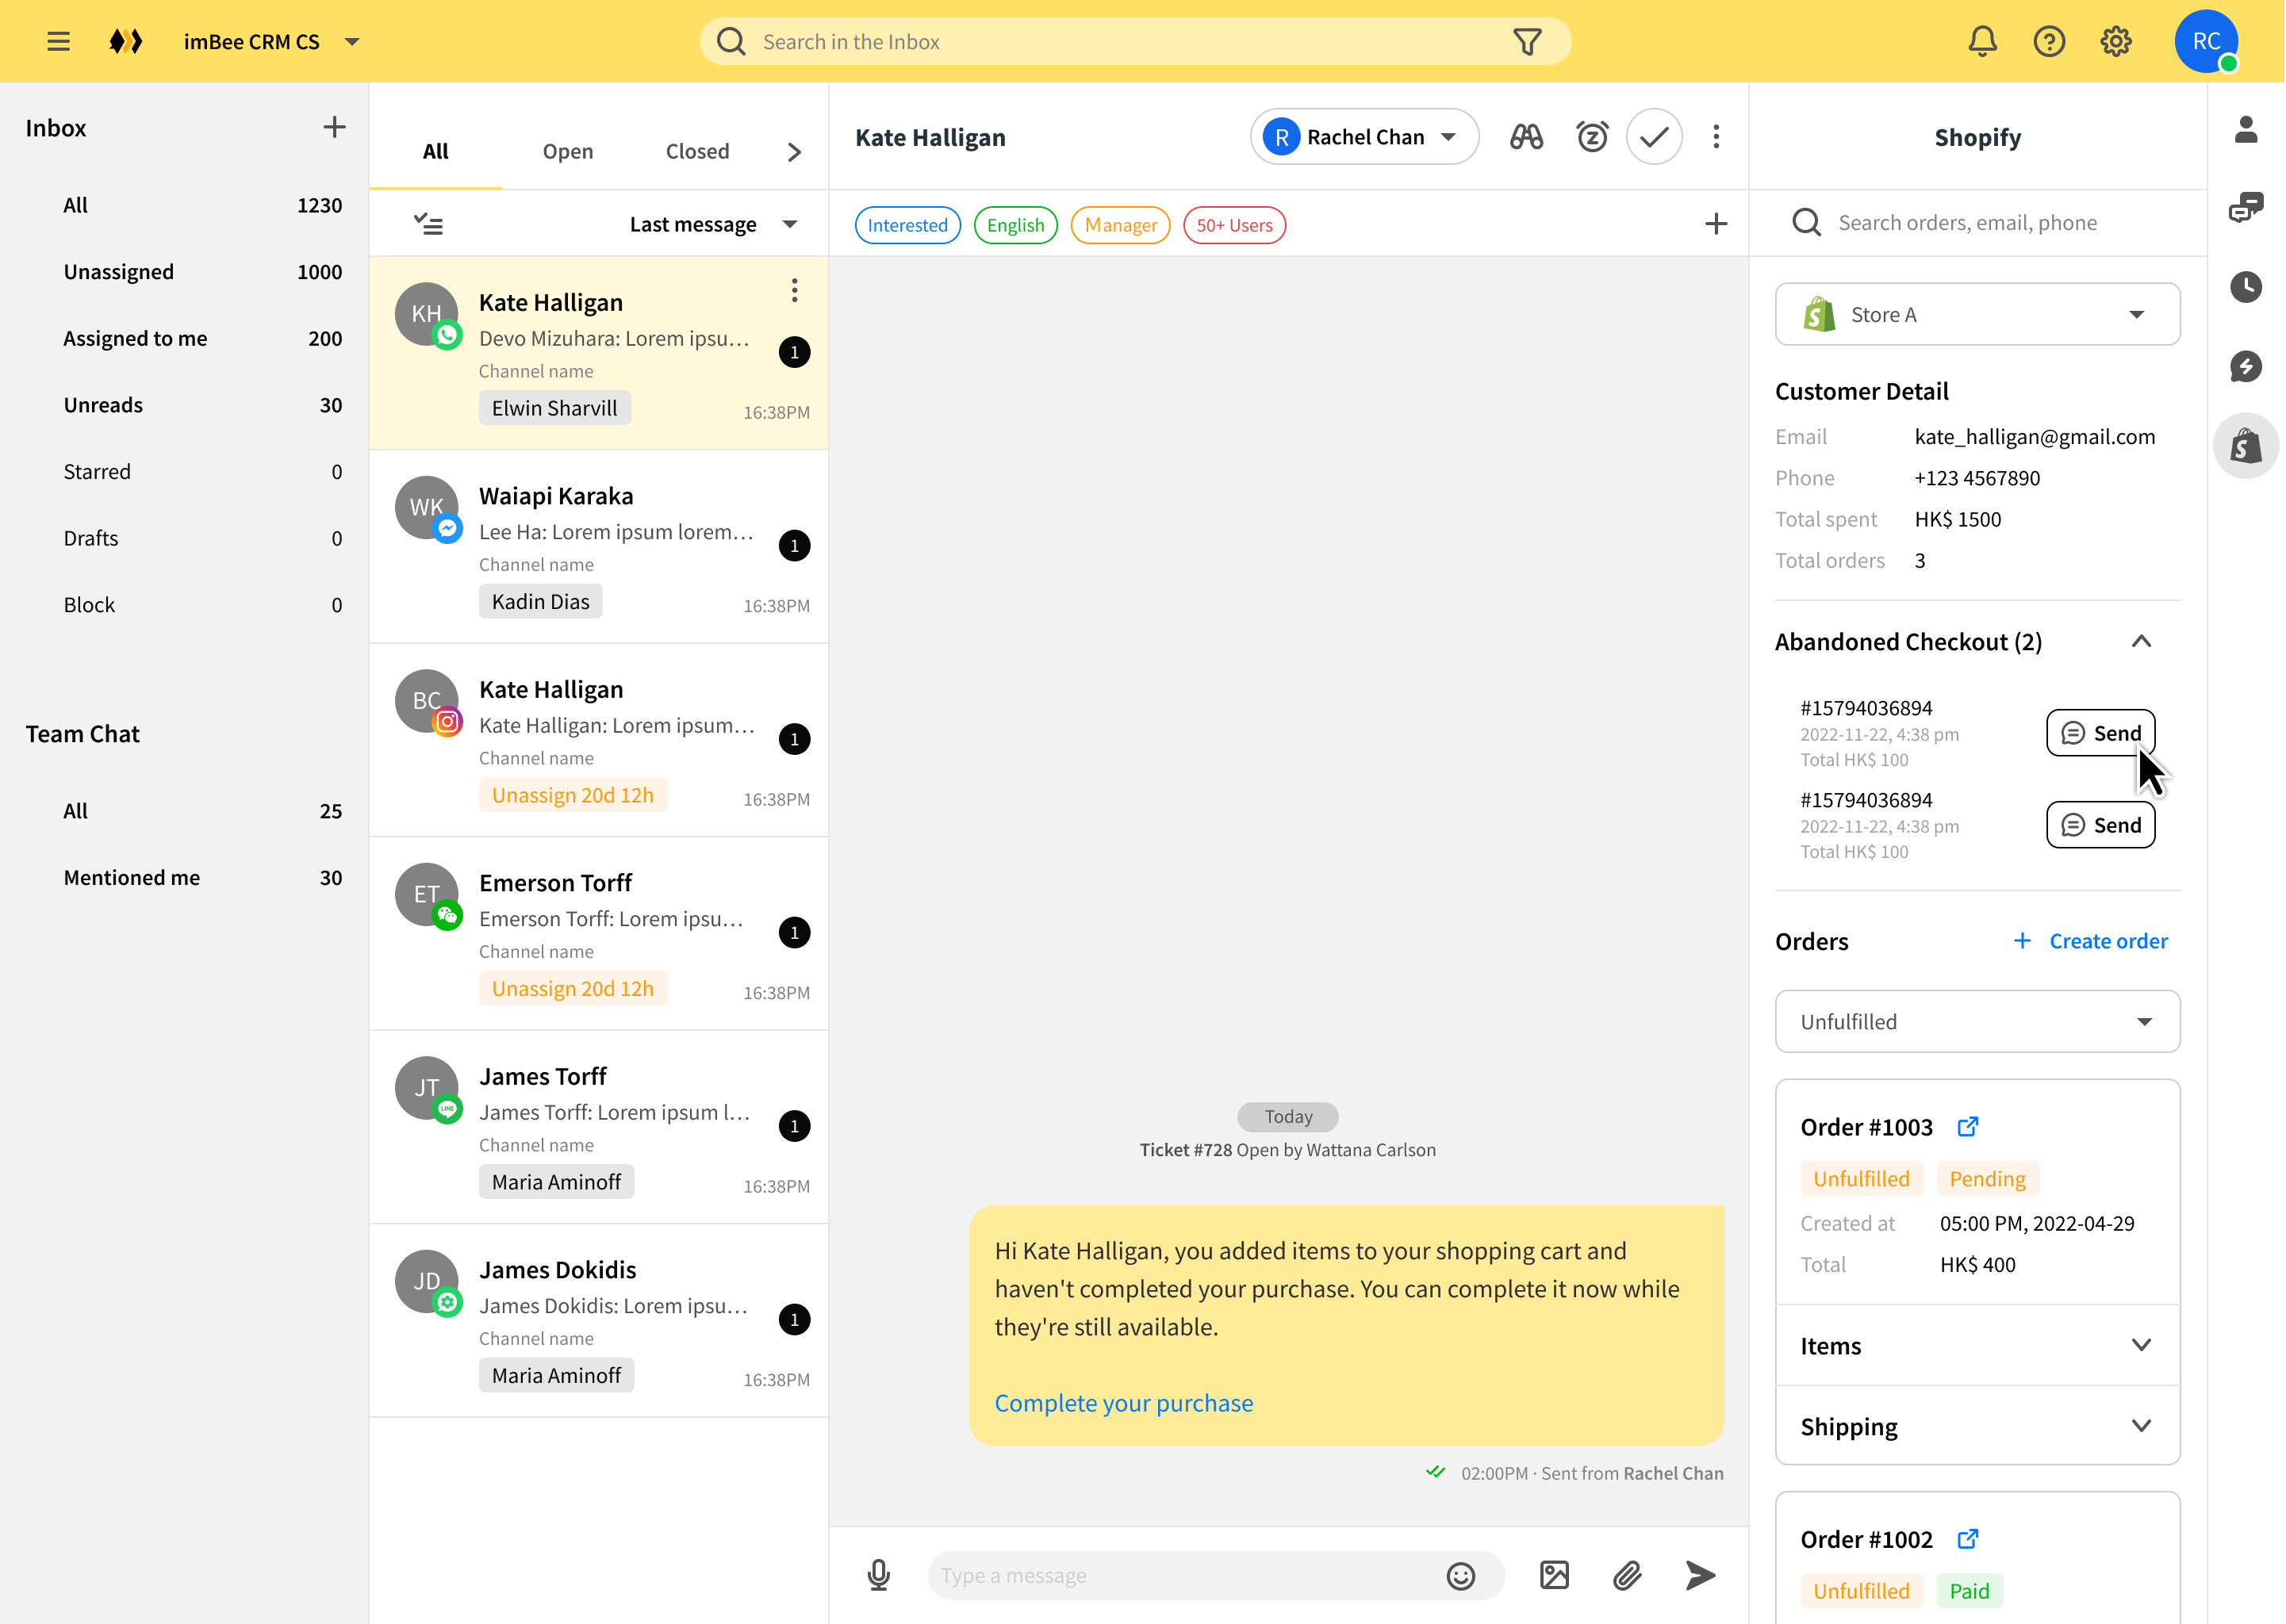The width and height of the screenshot is (2286, 1624).
Task: Open the Store A dropdown
Action: 1976,315
